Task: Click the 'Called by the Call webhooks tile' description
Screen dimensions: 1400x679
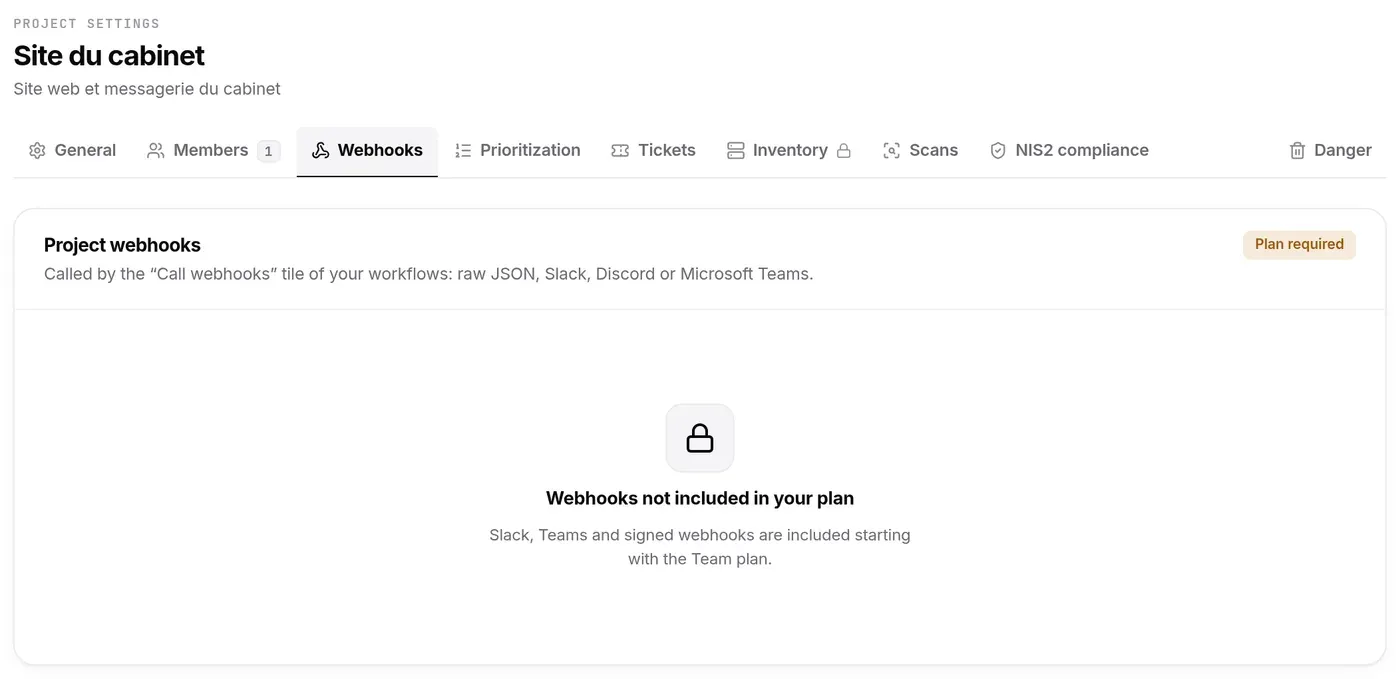Action: [429, 274]
